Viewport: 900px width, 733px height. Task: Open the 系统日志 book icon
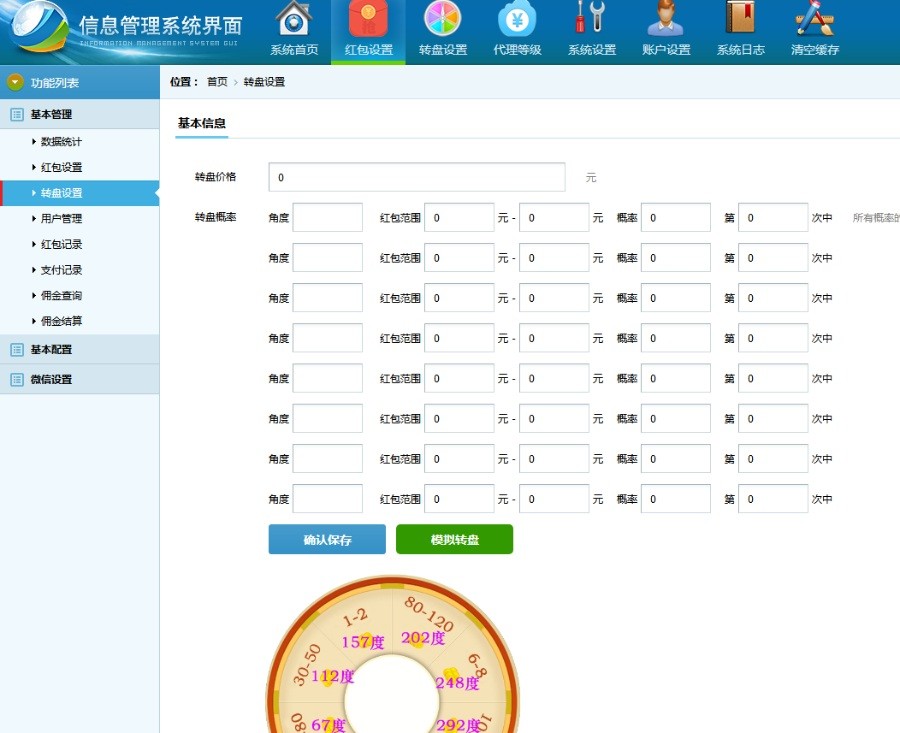pos(740,20)
